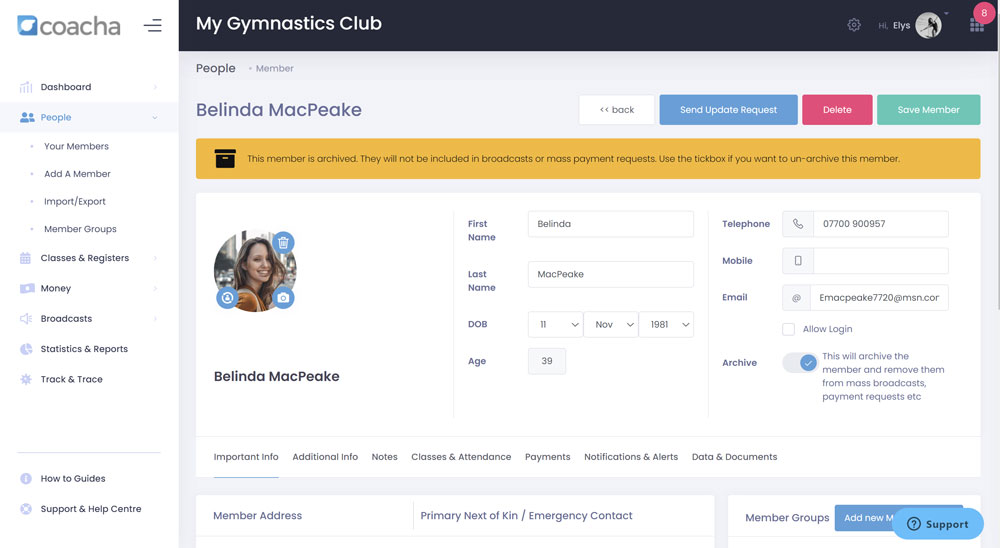Screen dimensions: 1000x548
Task: Click the camera icon on profile photo
Action: click(283, 298)
